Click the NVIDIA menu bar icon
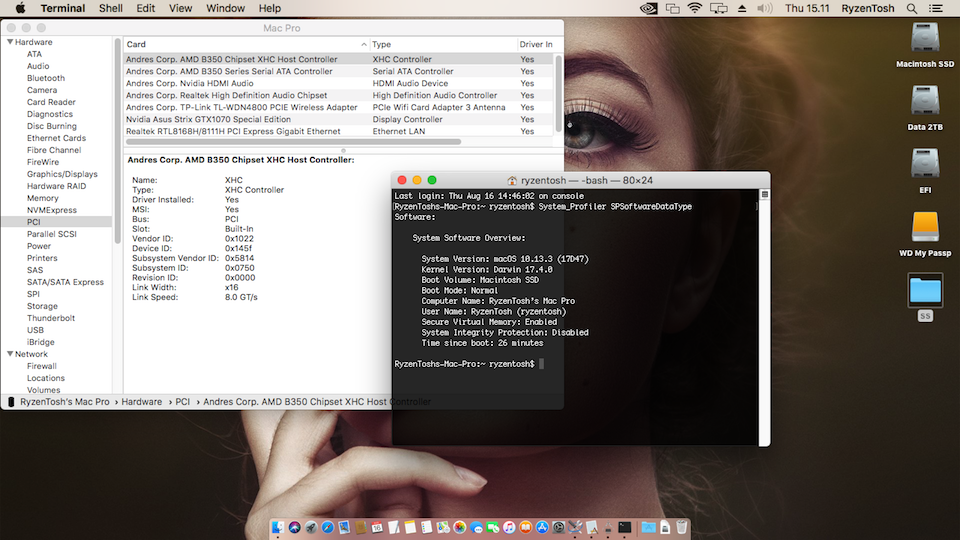 [x=646, y=8]
